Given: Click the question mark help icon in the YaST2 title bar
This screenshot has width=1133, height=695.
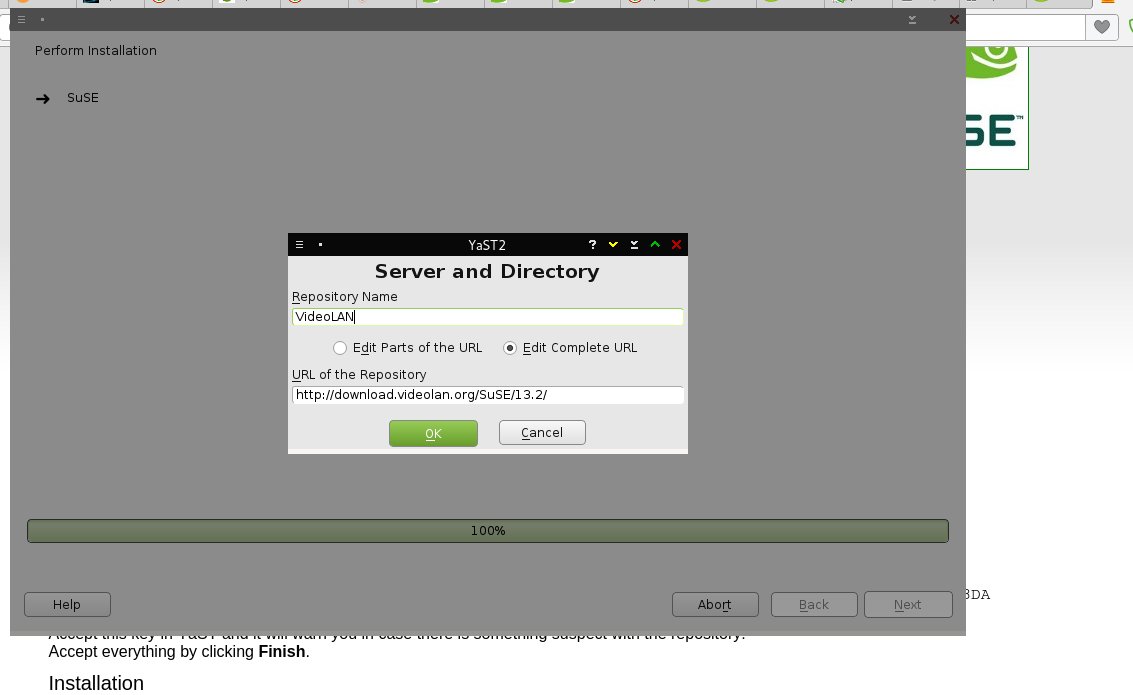Looking at the screenshot, I should coord(592,245).
